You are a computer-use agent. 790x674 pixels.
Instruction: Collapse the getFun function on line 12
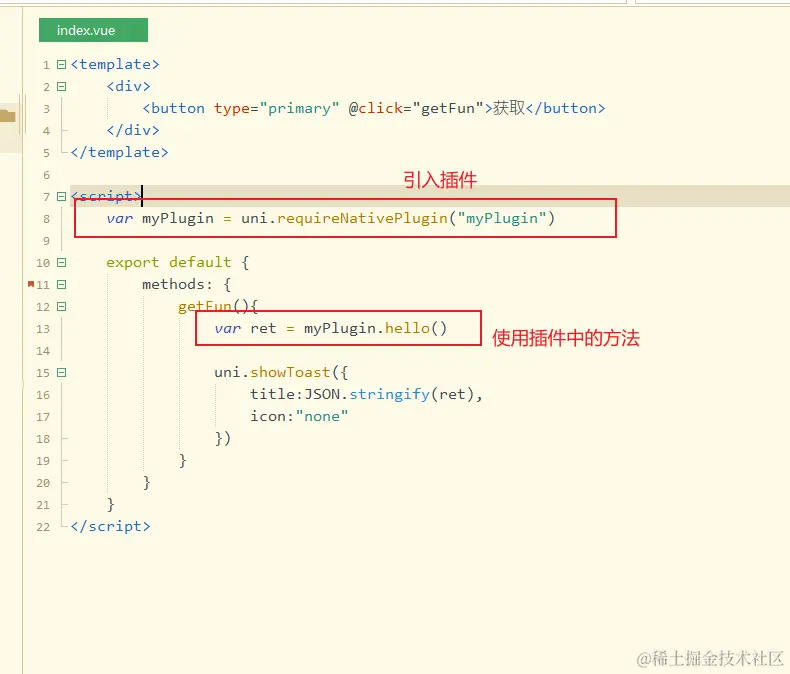point(61,307)
